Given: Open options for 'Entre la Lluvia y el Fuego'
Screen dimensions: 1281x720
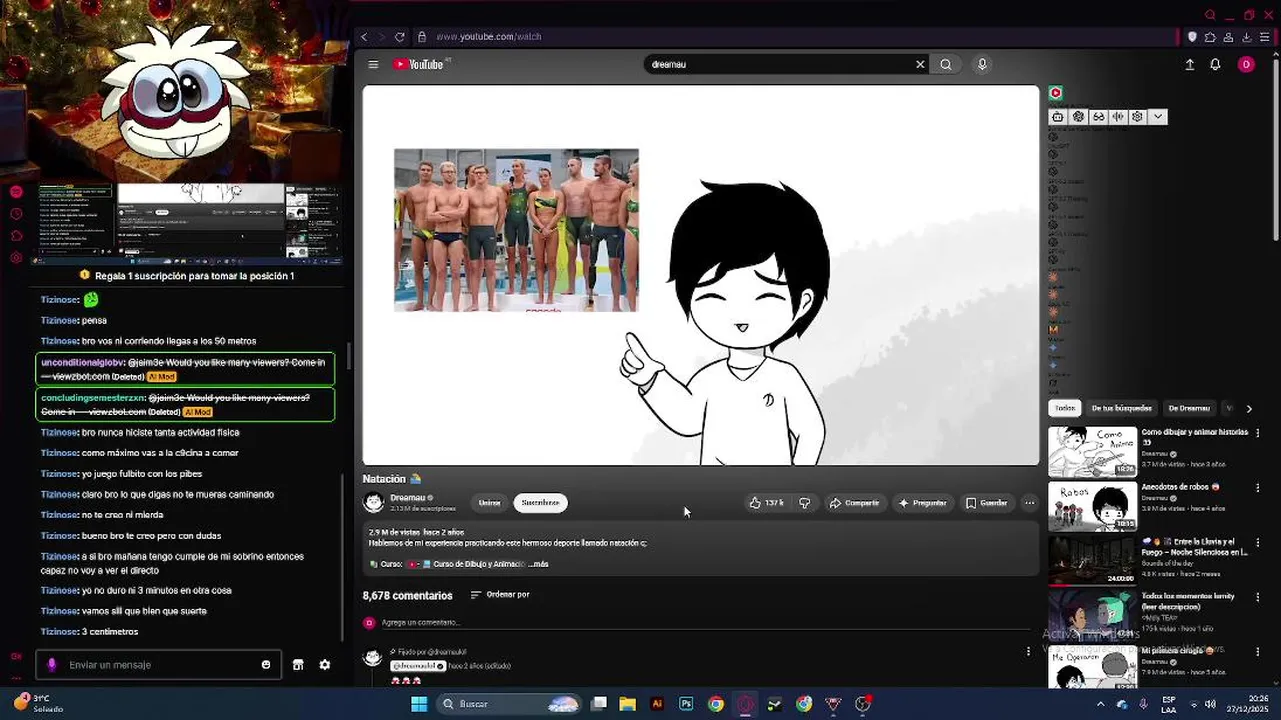Looking at the screenshot, I should [1258, 542].
